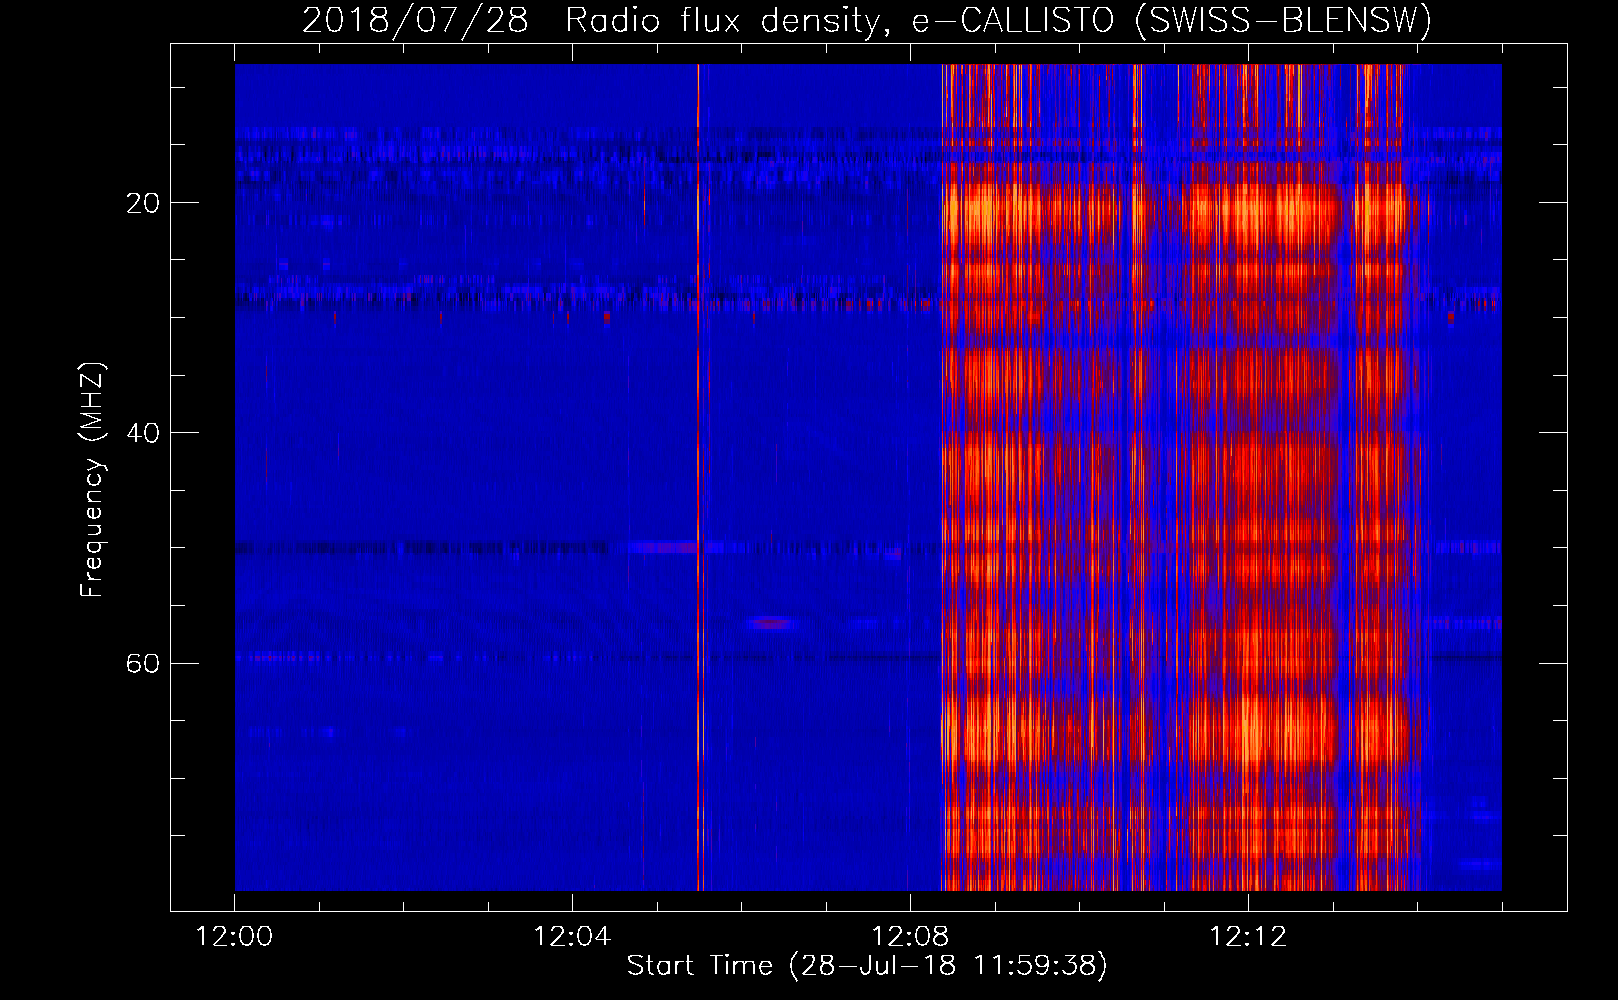Viewport: 1618px width, 1000px height.
Task: Click the '60' frequency tick label
Action: coord(143,664)
